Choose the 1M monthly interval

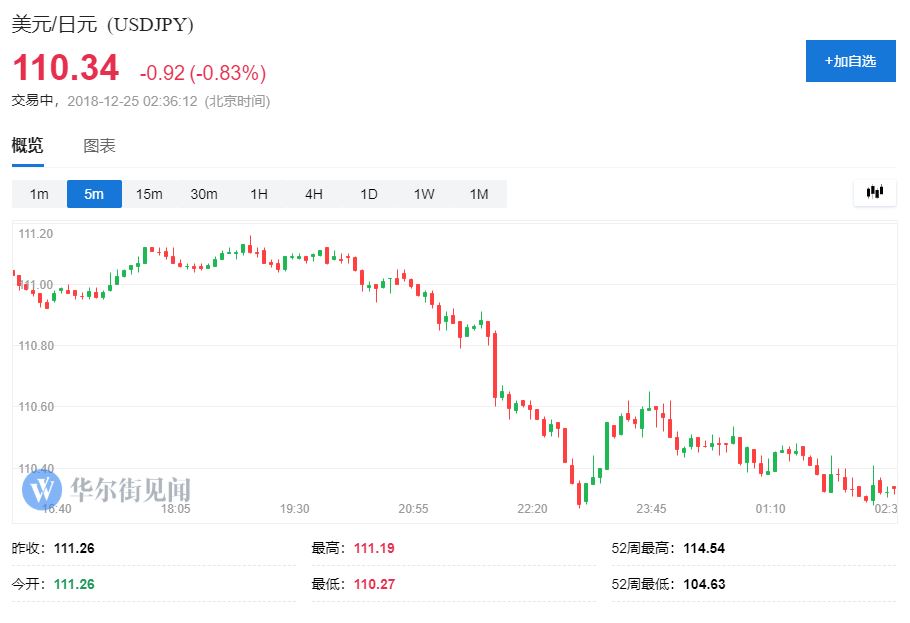pos(479,194)
